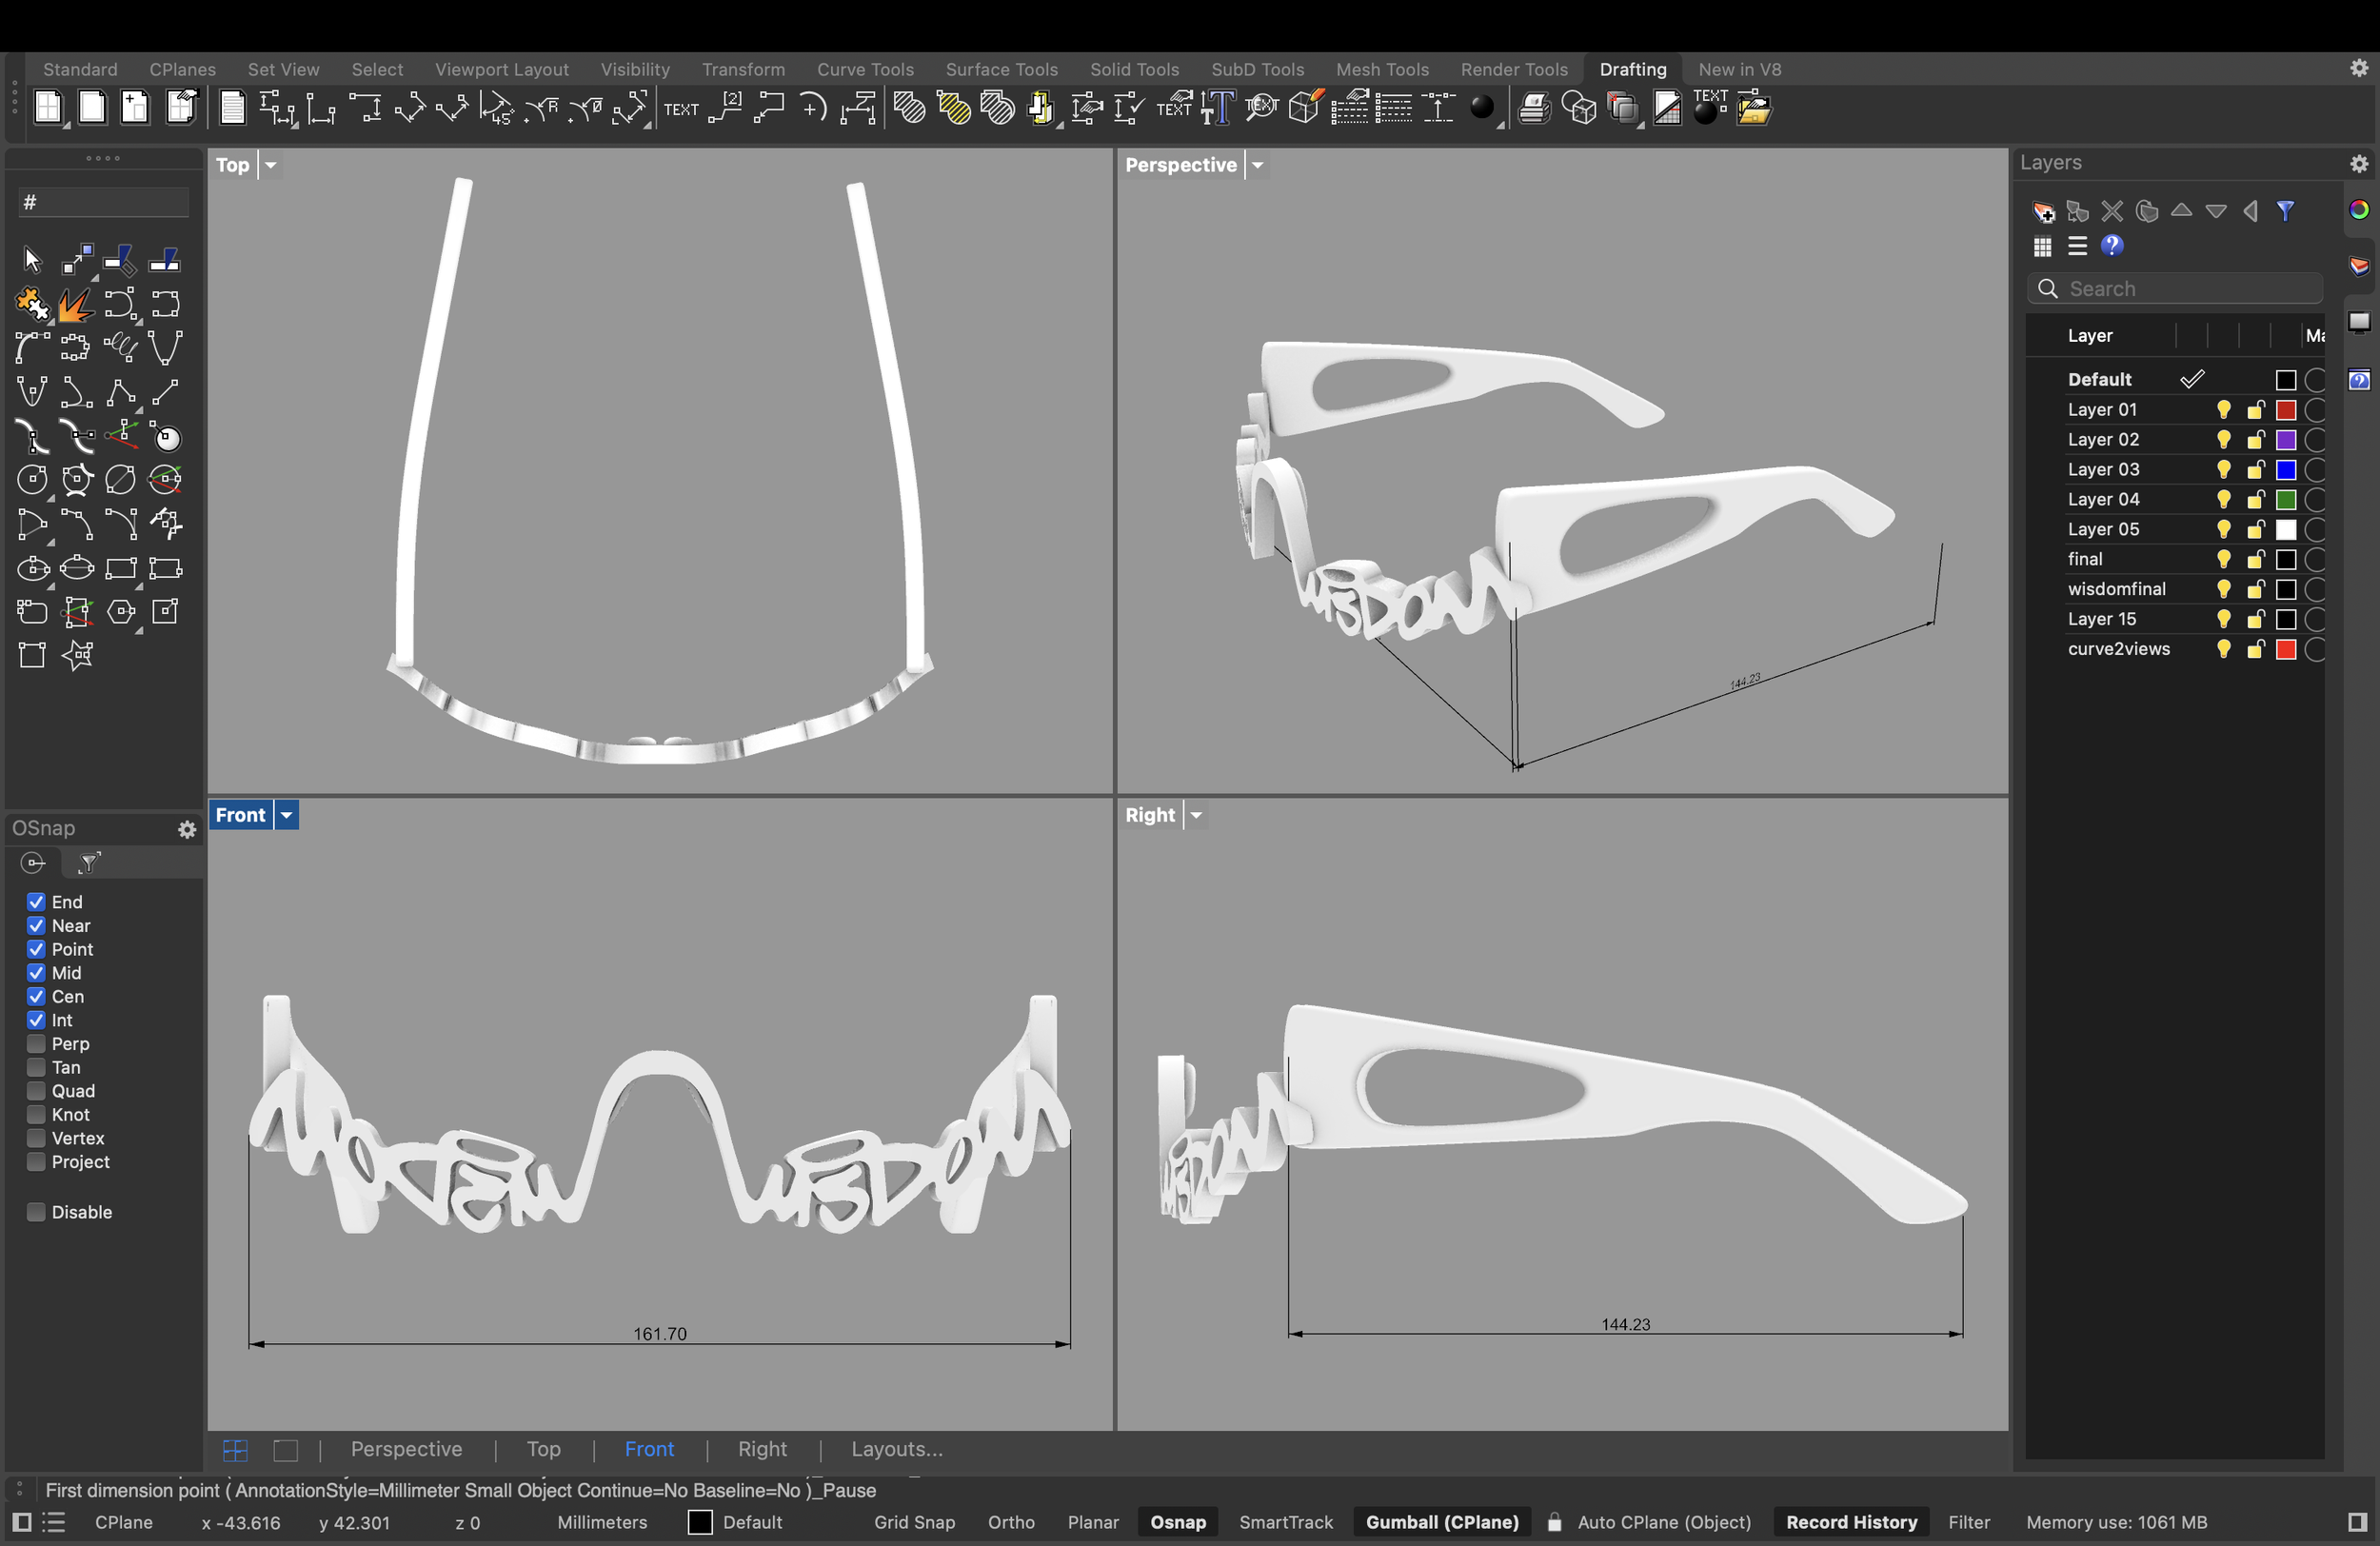Switch to the Solid Tools toolbar tab
The width and height of the screenshot is (2380, 1546).
(x=1134, y=69)
